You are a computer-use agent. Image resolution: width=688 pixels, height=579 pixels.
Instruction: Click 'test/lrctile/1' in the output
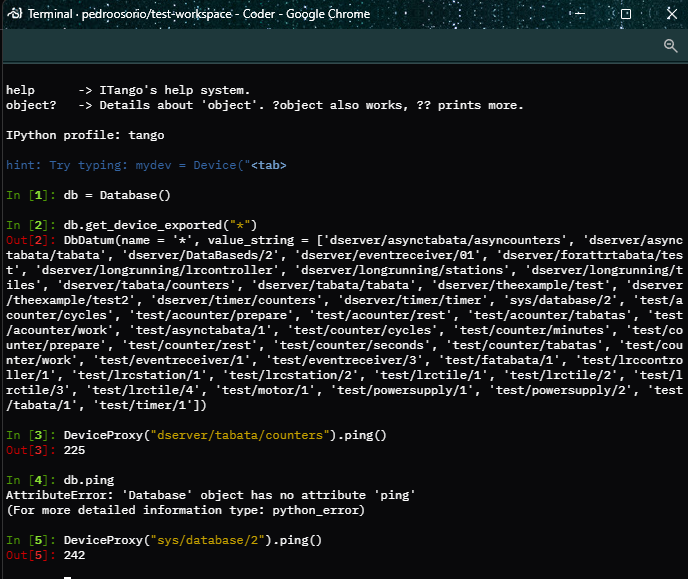430,375
